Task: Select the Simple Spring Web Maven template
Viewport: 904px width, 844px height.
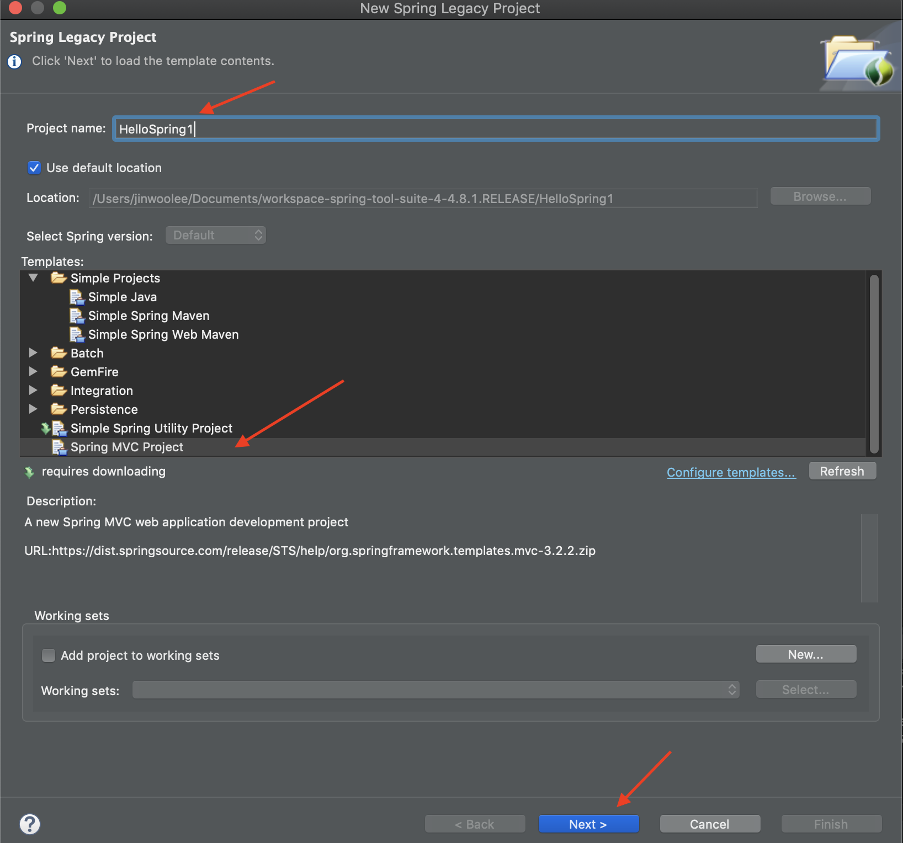Action: click(163, 334)
